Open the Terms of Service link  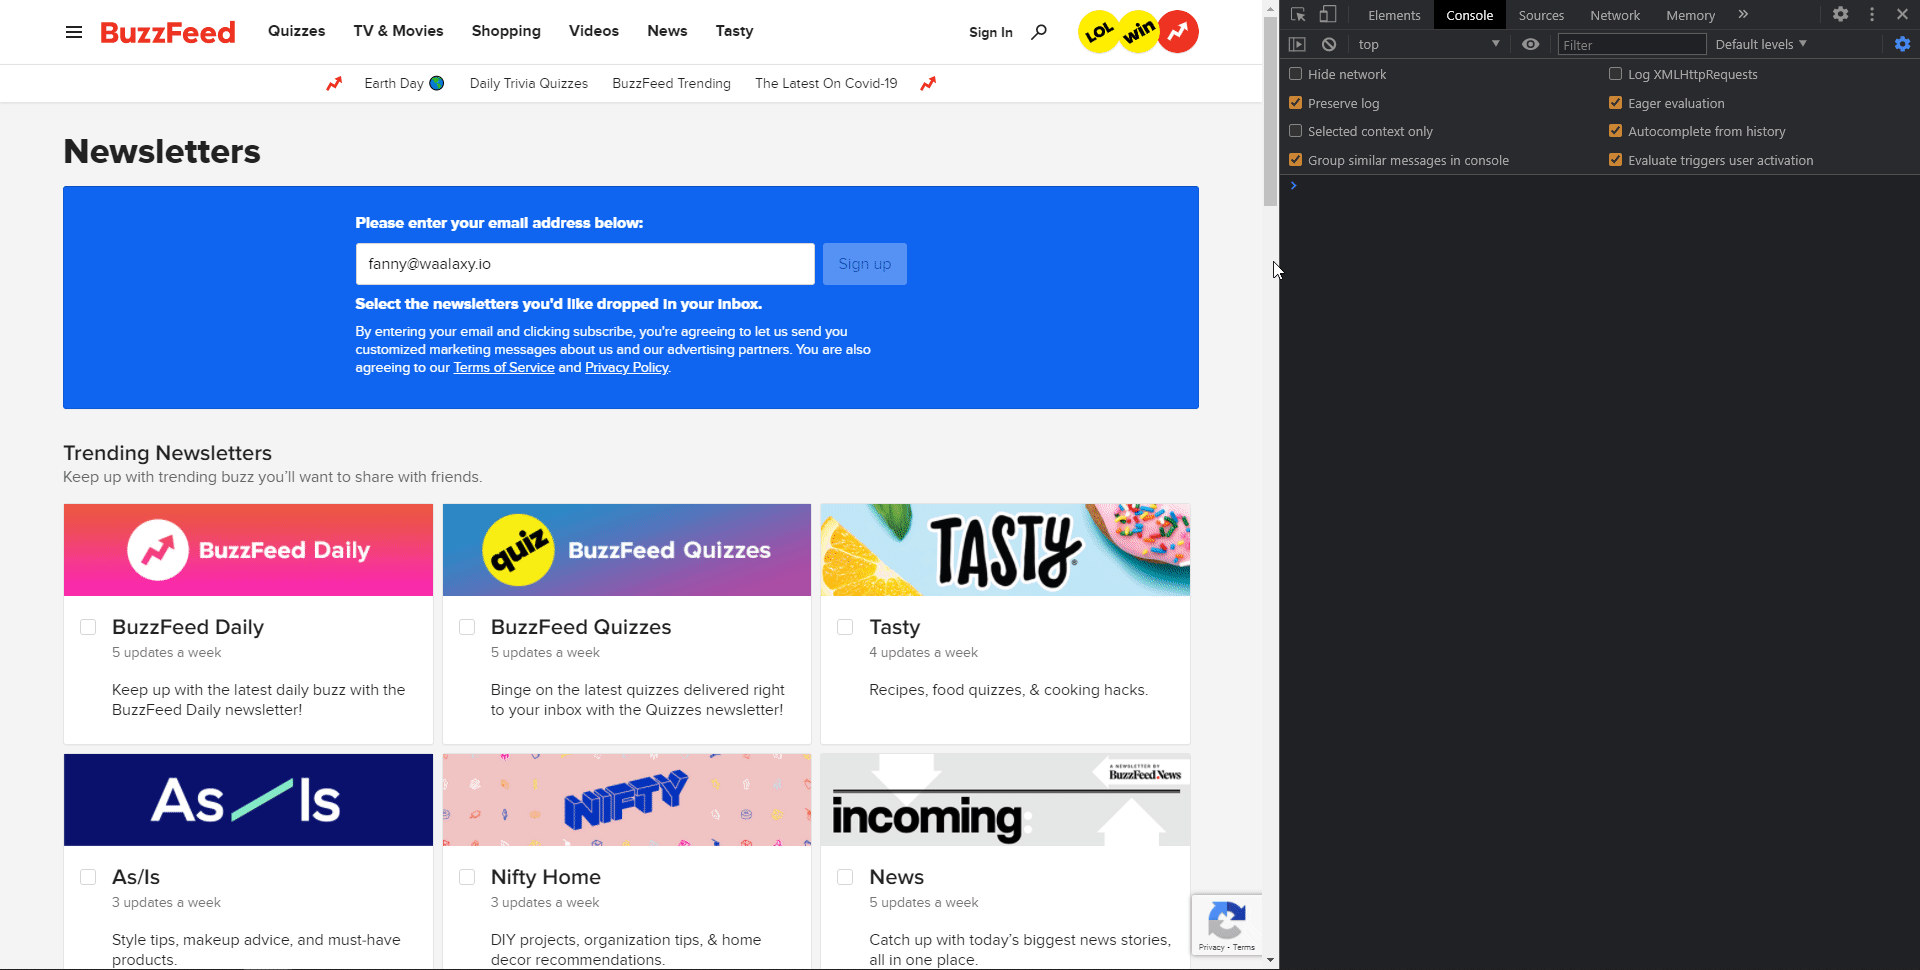(x=504, y=368)
